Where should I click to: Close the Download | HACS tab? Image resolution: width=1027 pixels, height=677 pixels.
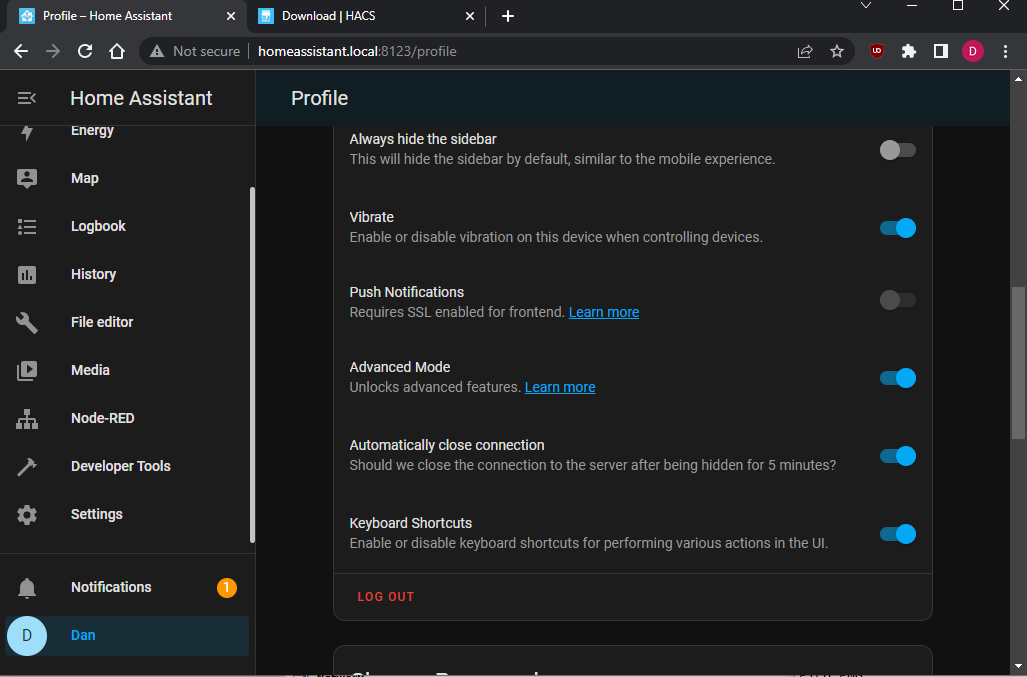coord(470,16)
